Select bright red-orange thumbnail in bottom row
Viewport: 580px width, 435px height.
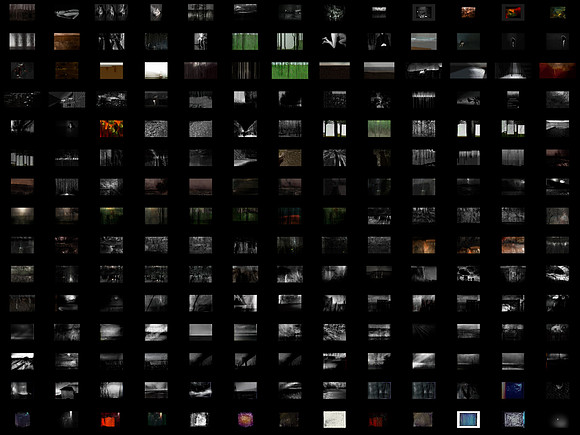pos(111,419)
